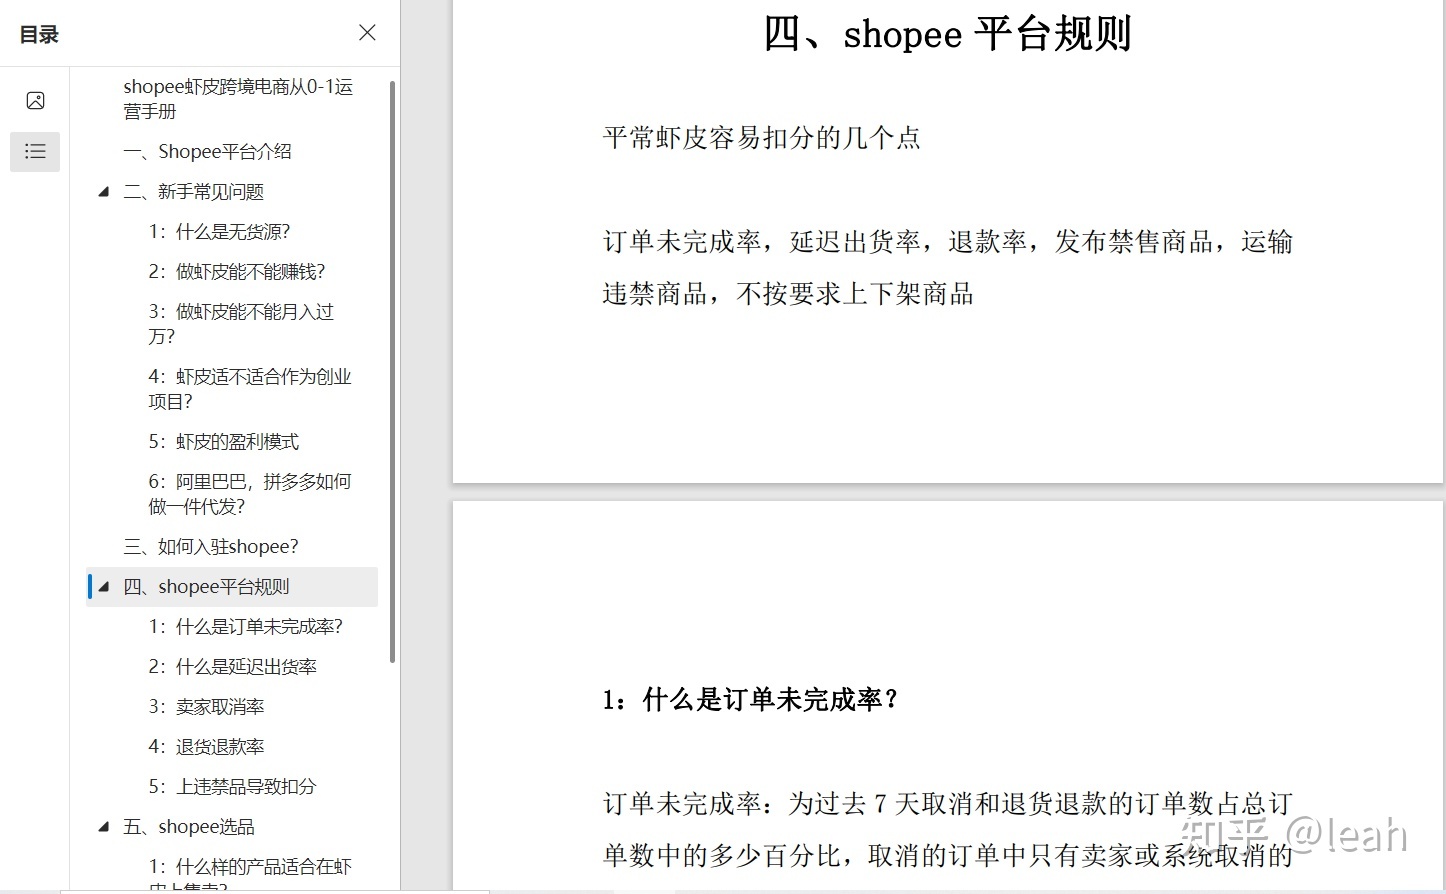Close the 目录 outline panel
The image size is (1446, 894).
point(367,33)
